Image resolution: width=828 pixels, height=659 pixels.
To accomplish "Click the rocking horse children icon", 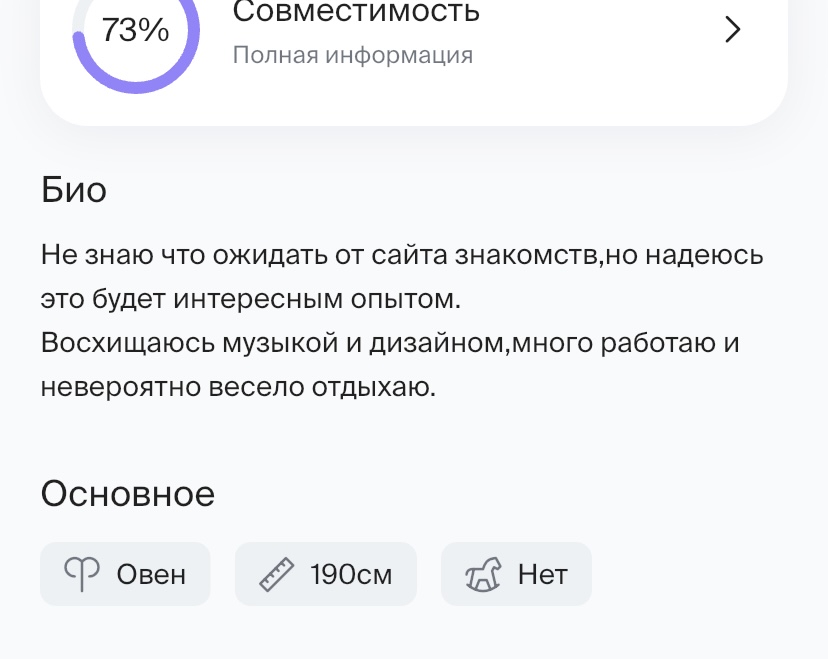I will point(483,575).
